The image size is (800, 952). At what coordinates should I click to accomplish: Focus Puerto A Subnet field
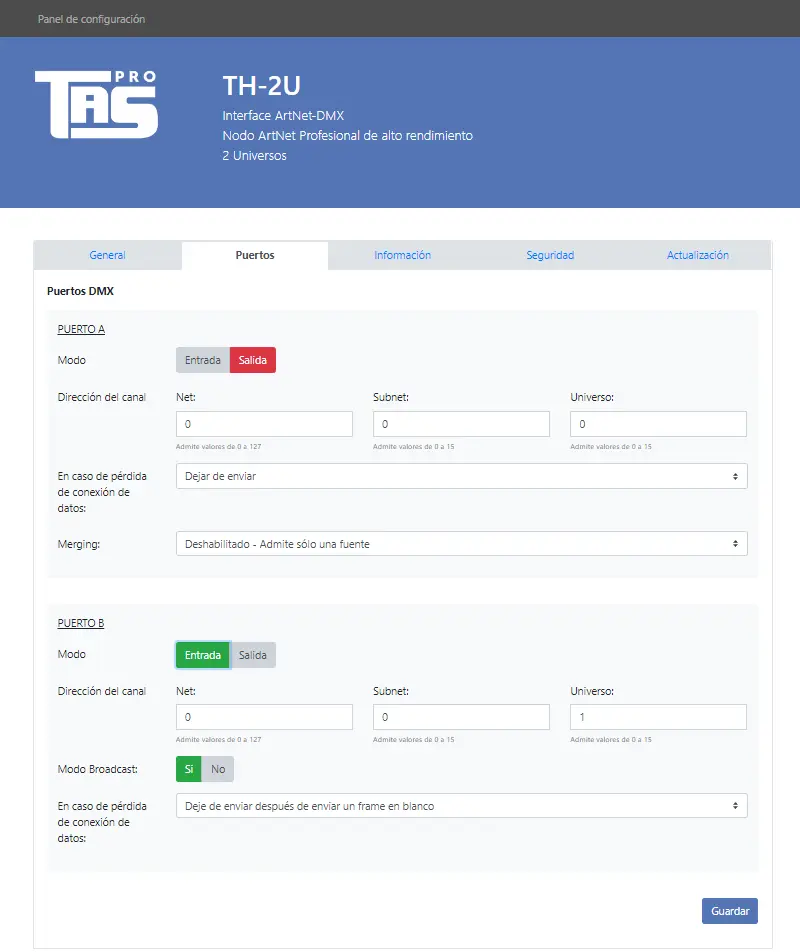click(461, 424)
